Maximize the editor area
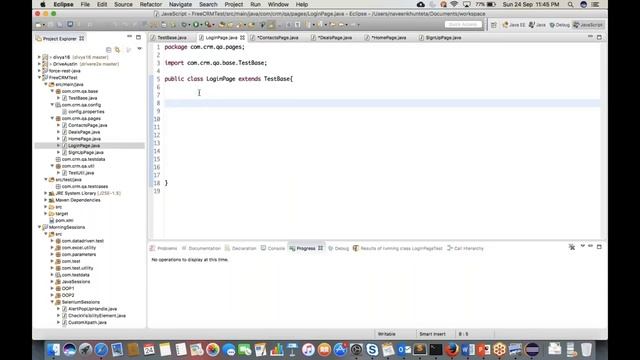 coord(599,37)
